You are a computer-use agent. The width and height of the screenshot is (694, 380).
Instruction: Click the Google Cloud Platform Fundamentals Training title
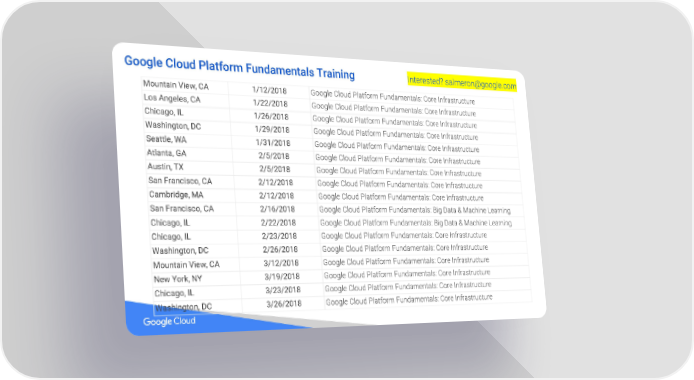pyautogui.click(x=239, y=67)
